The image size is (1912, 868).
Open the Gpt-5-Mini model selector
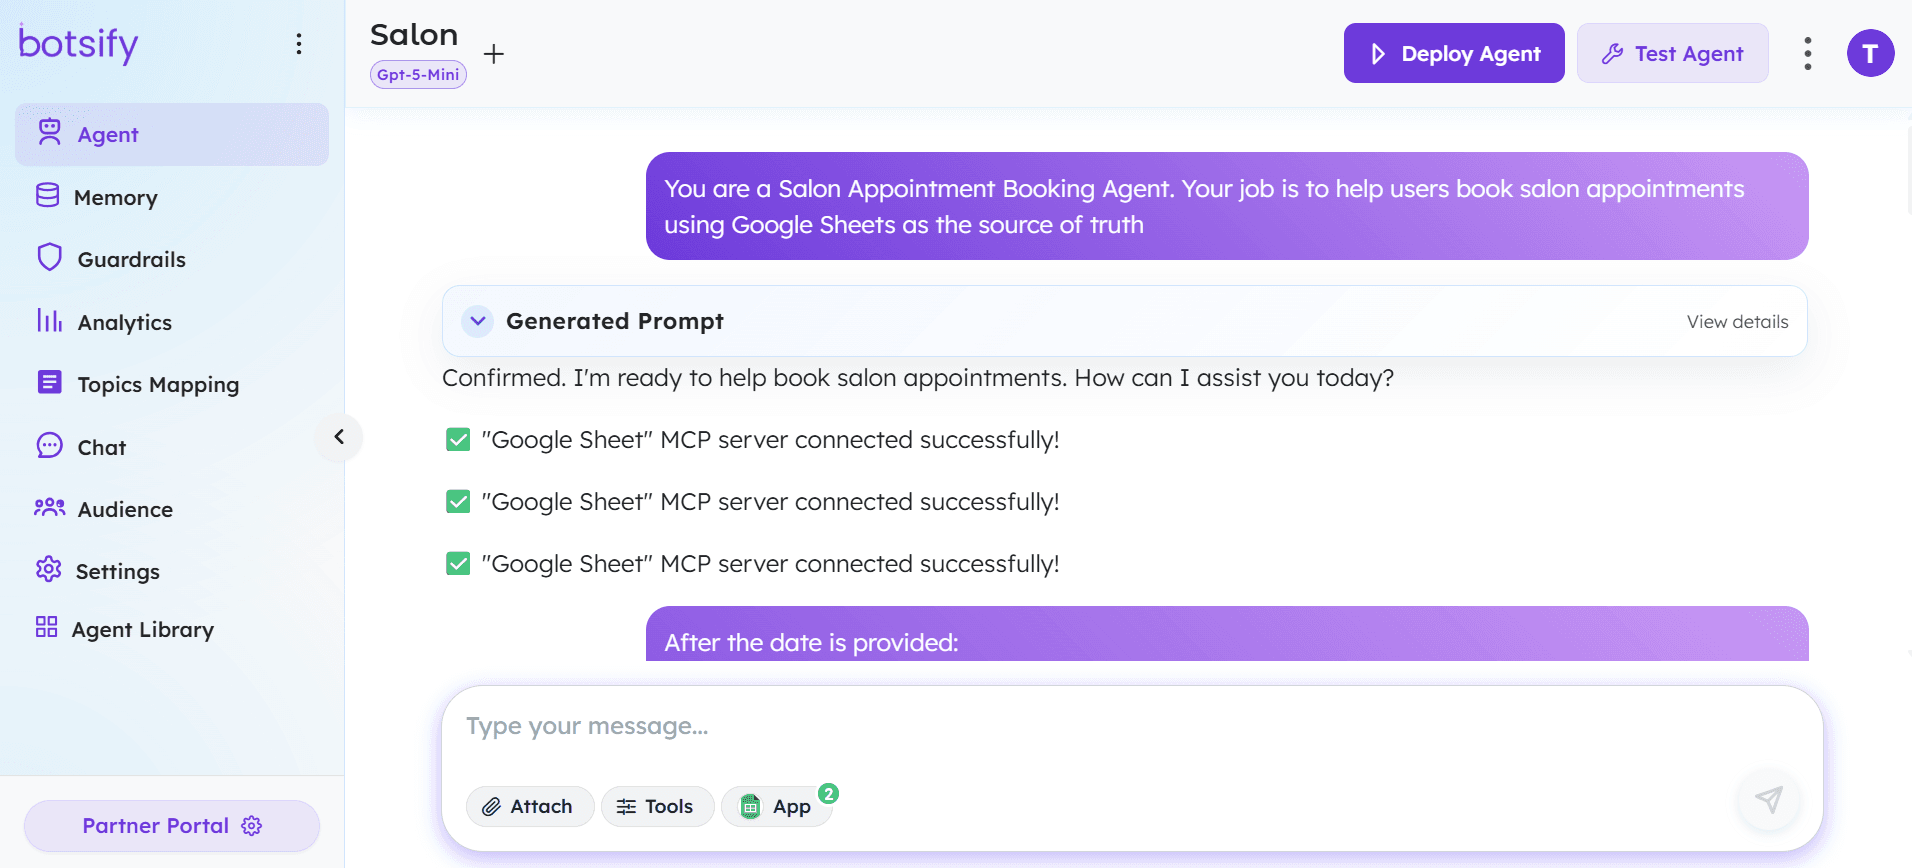[x=418, y=75]
